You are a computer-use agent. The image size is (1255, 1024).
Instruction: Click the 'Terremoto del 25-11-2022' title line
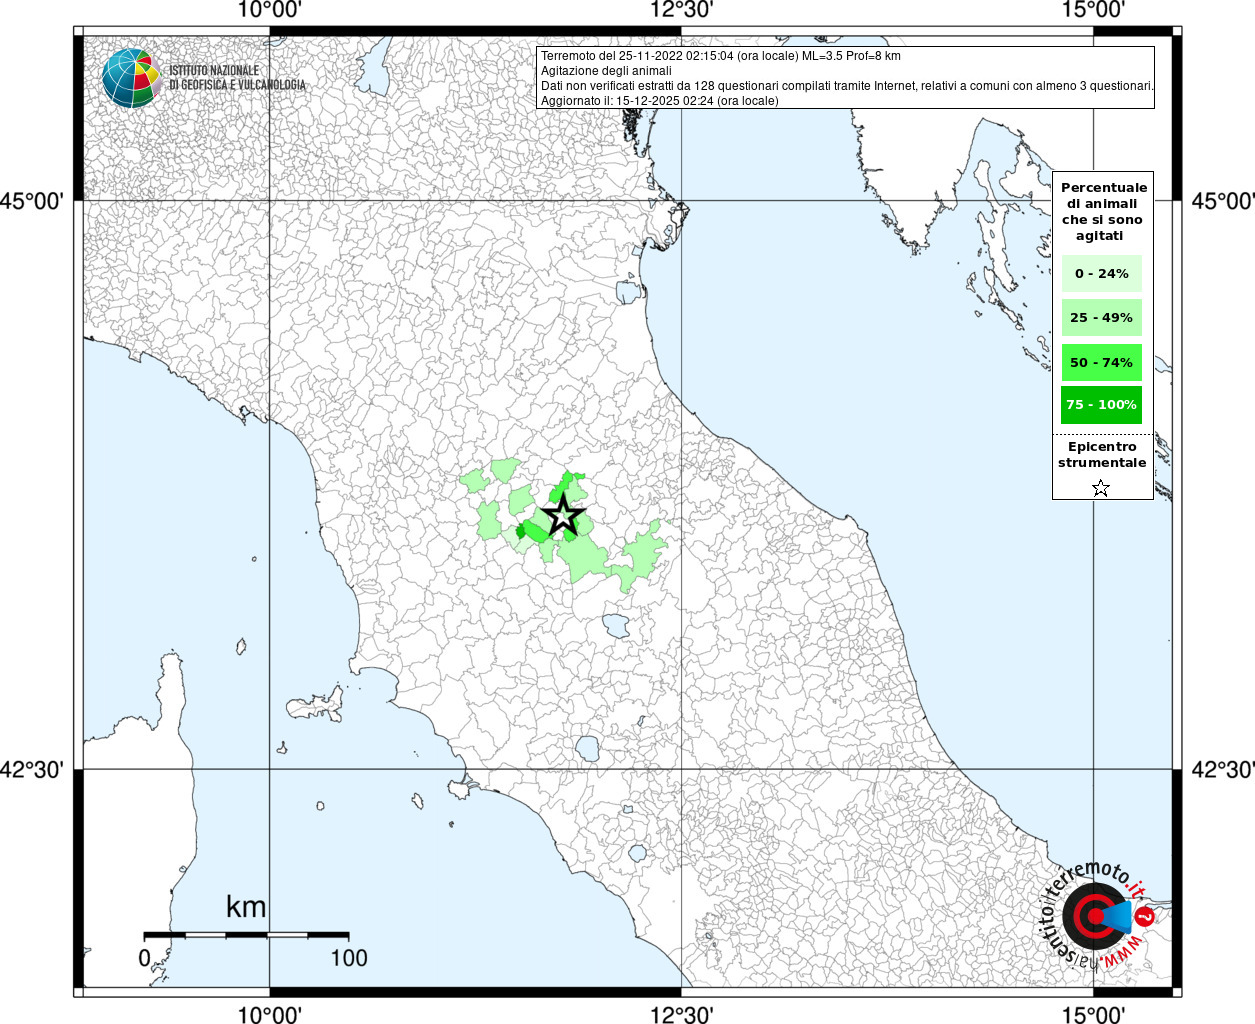tap(720, 56)
